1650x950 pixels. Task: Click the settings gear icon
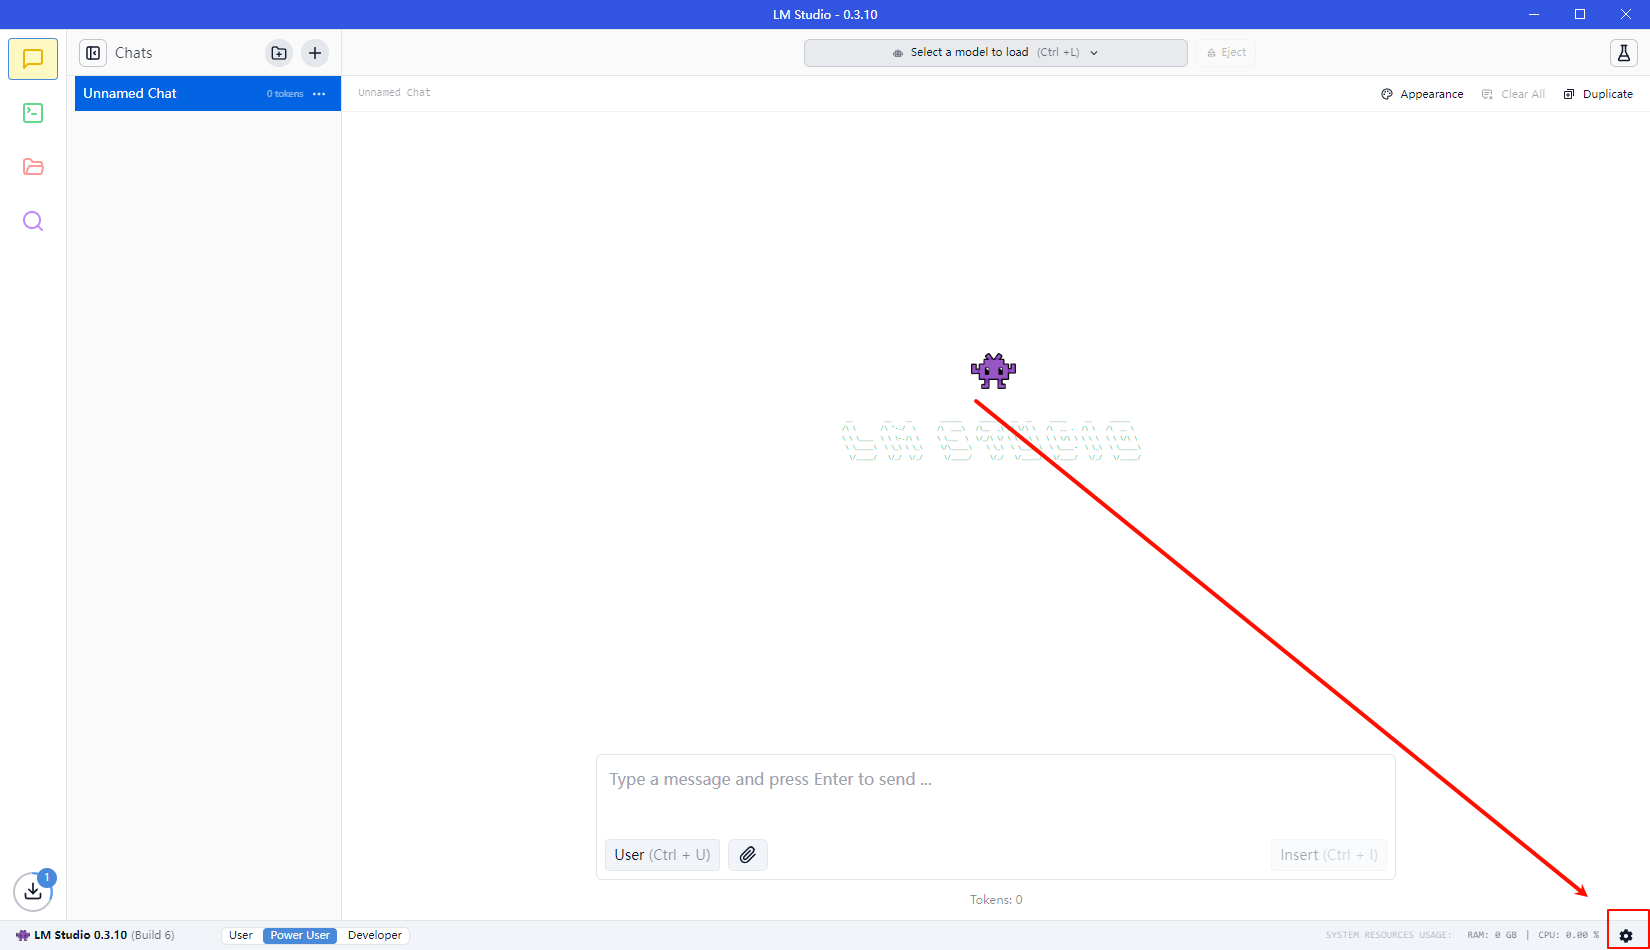pyautogui.click(x=1626, y=936)
